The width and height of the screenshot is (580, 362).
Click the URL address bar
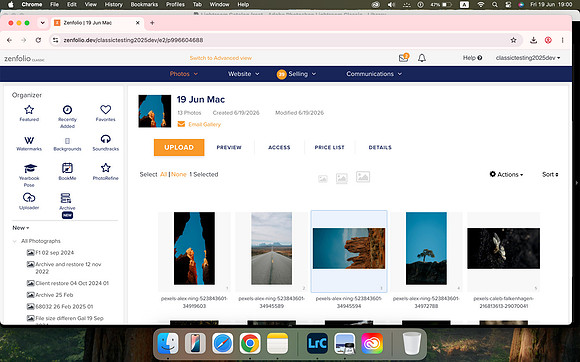point(285,40)
